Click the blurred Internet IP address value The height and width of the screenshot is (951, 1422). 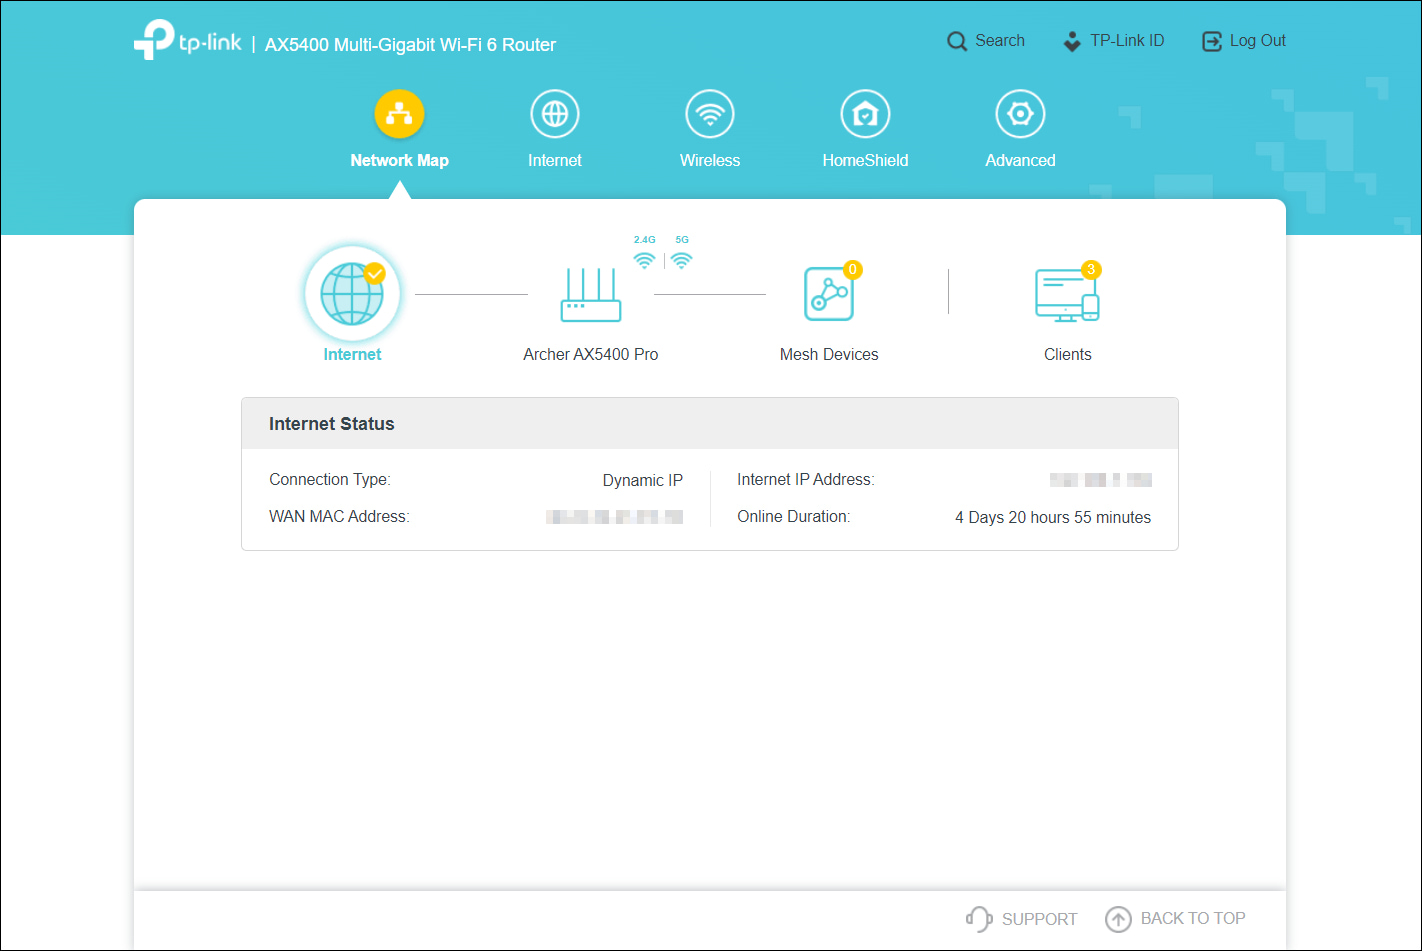1101,480
